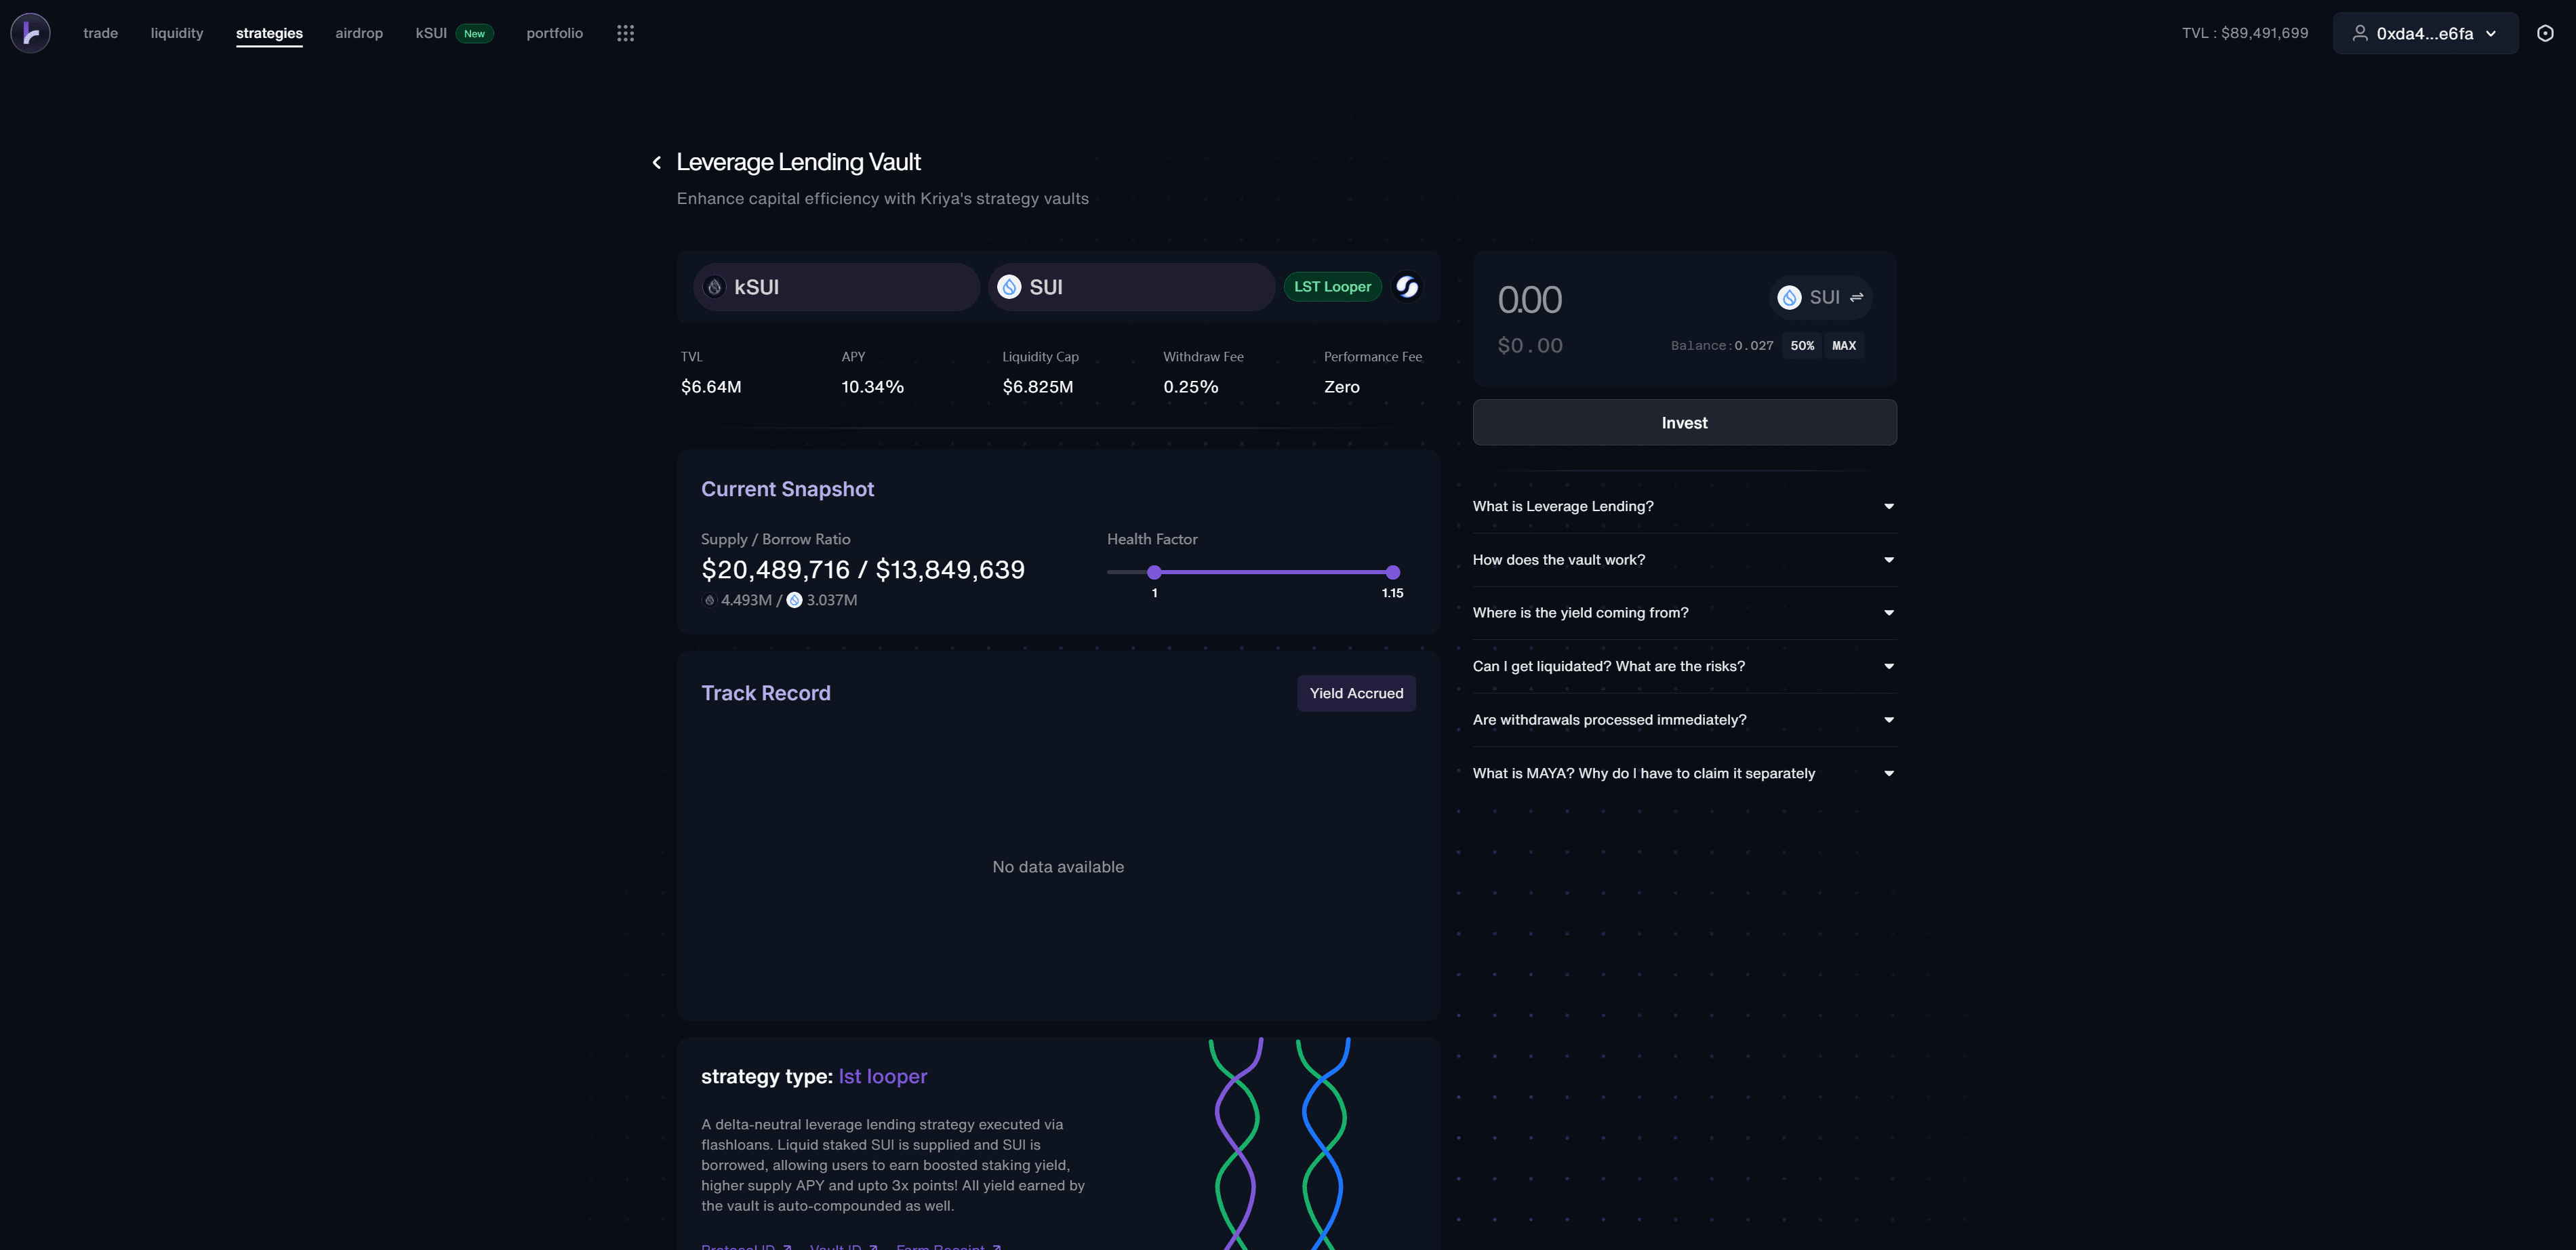Viewport: 2576px width, 1250px height.
Task: Click the Liquidity Cap value $6.825M
Action: [1037, 387]
